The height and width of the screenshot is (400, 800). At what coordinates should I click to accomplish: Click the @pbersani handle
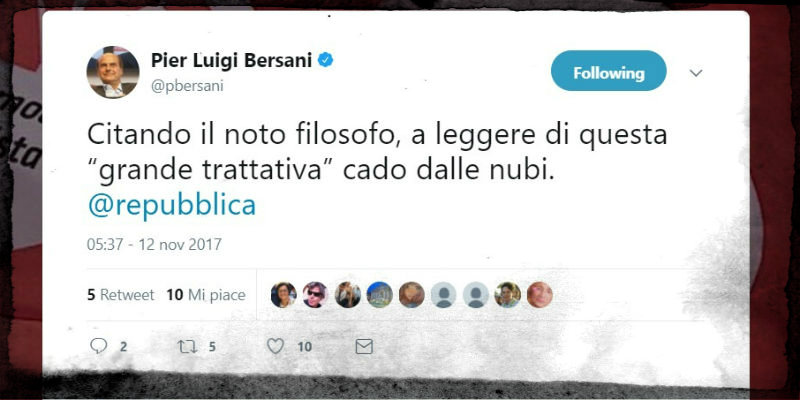(187, 86)
